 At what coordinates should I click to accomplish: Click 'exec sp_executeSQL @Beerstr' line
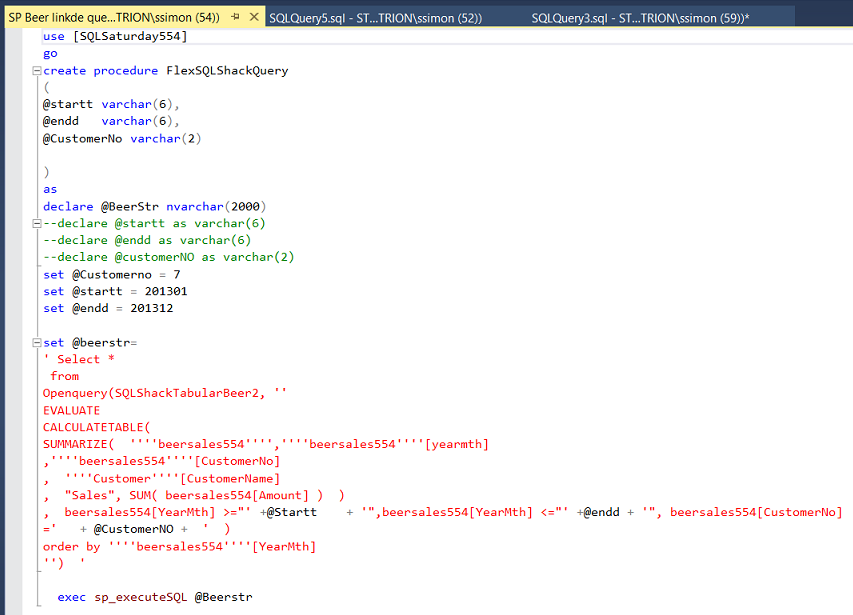tap(155, 597)
